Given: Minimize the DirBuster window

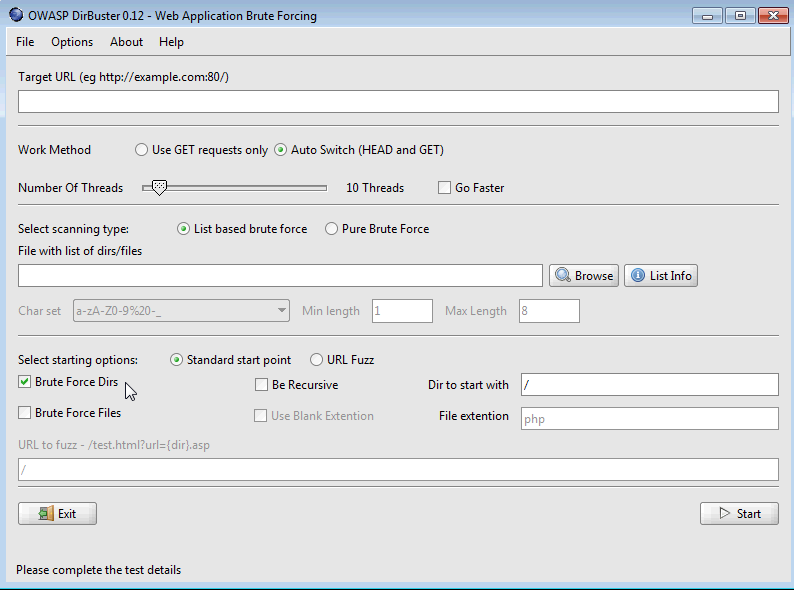Looking at the screenshot, I should (707, 16).
